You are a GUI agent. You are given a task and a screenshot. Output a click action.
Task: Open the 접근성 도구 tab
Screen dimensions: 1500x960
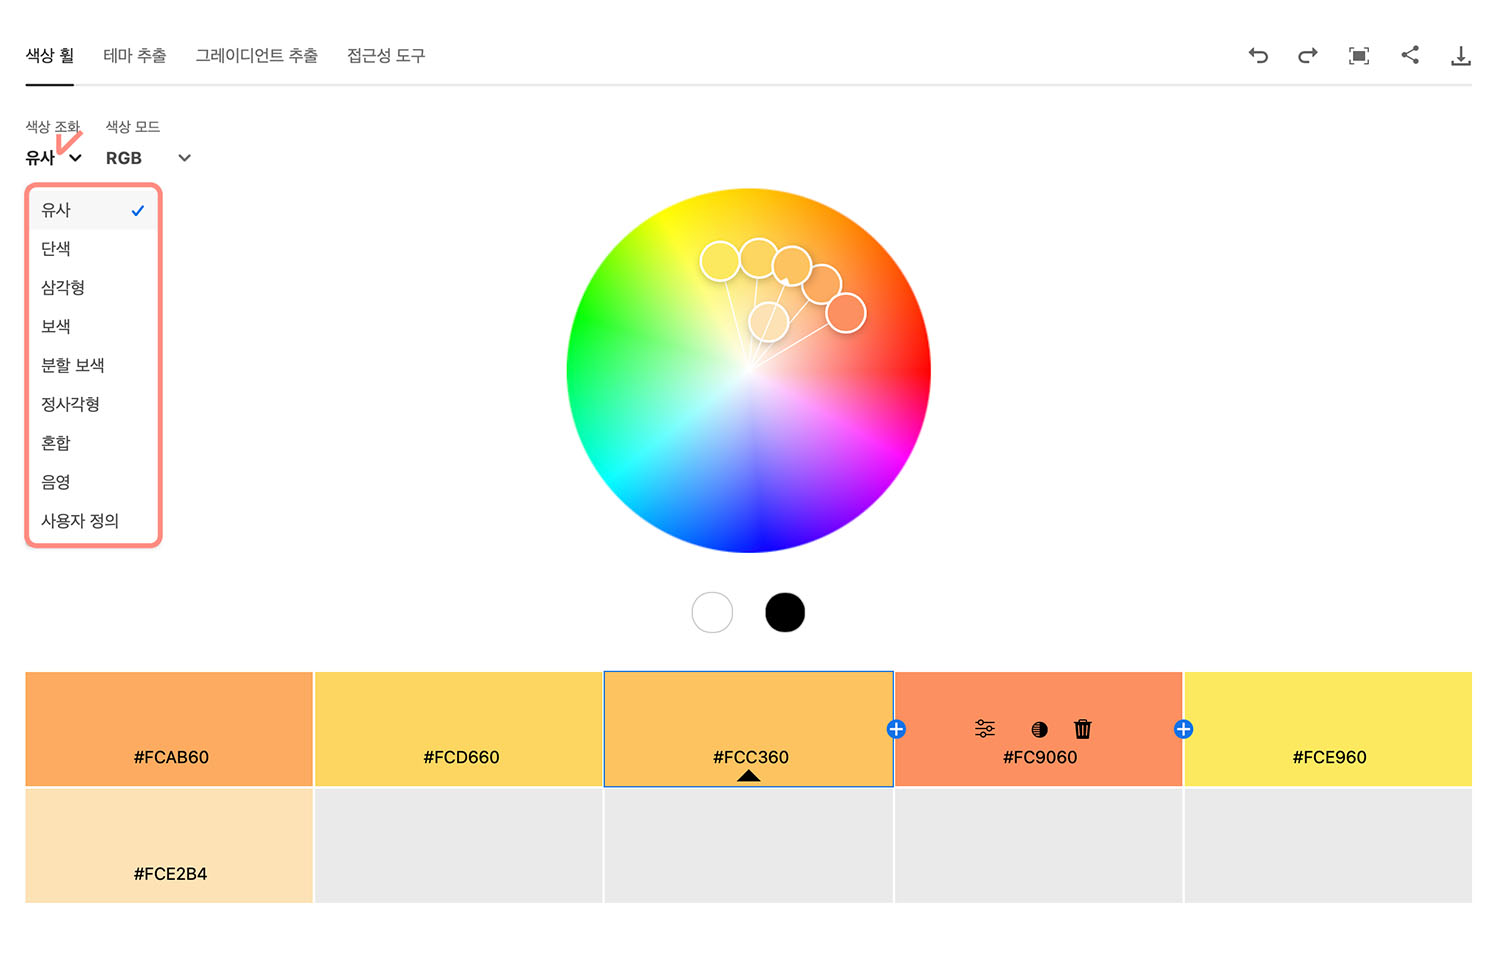(386, 56)
